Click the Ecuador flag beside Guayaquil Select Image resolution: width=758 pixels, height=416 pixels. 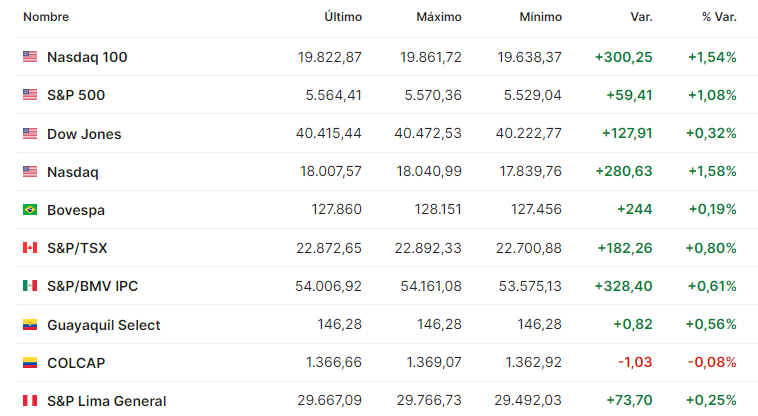coord(30,324)
